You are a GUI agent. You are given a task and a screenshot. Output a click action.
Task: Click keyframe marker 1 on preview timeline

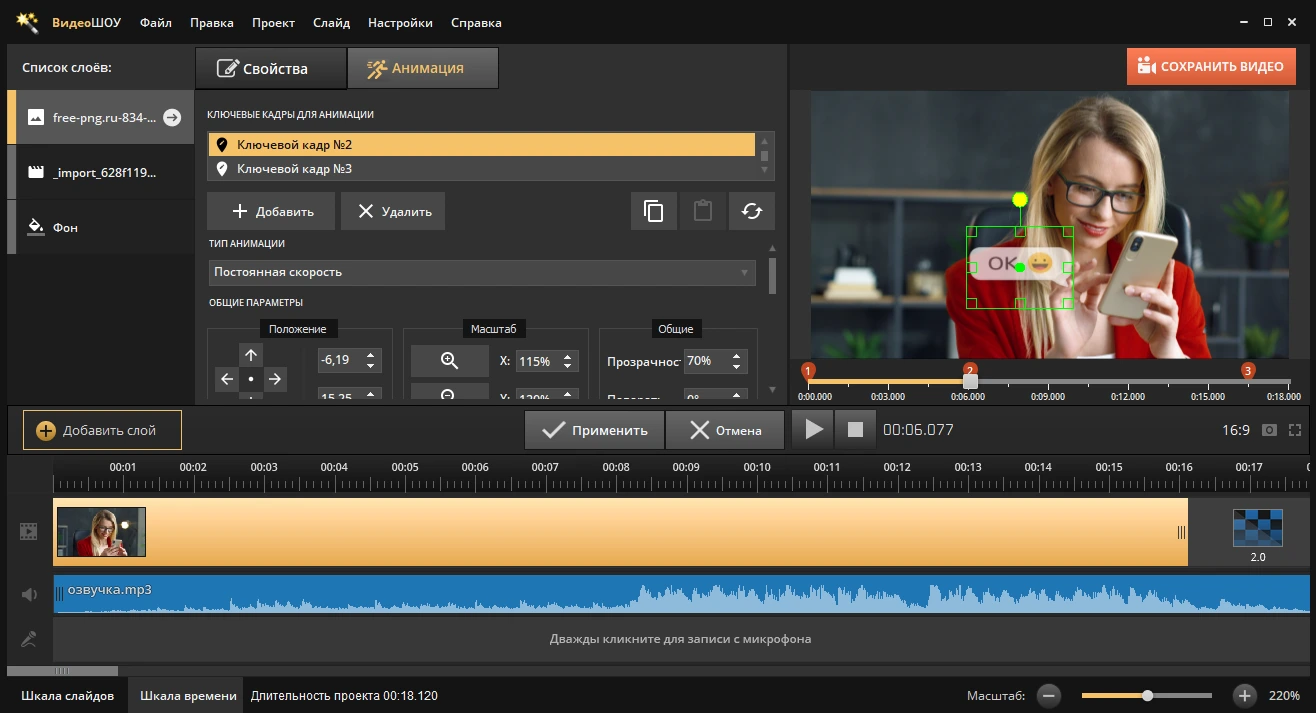pyautogui.click(x=808, y=371)
